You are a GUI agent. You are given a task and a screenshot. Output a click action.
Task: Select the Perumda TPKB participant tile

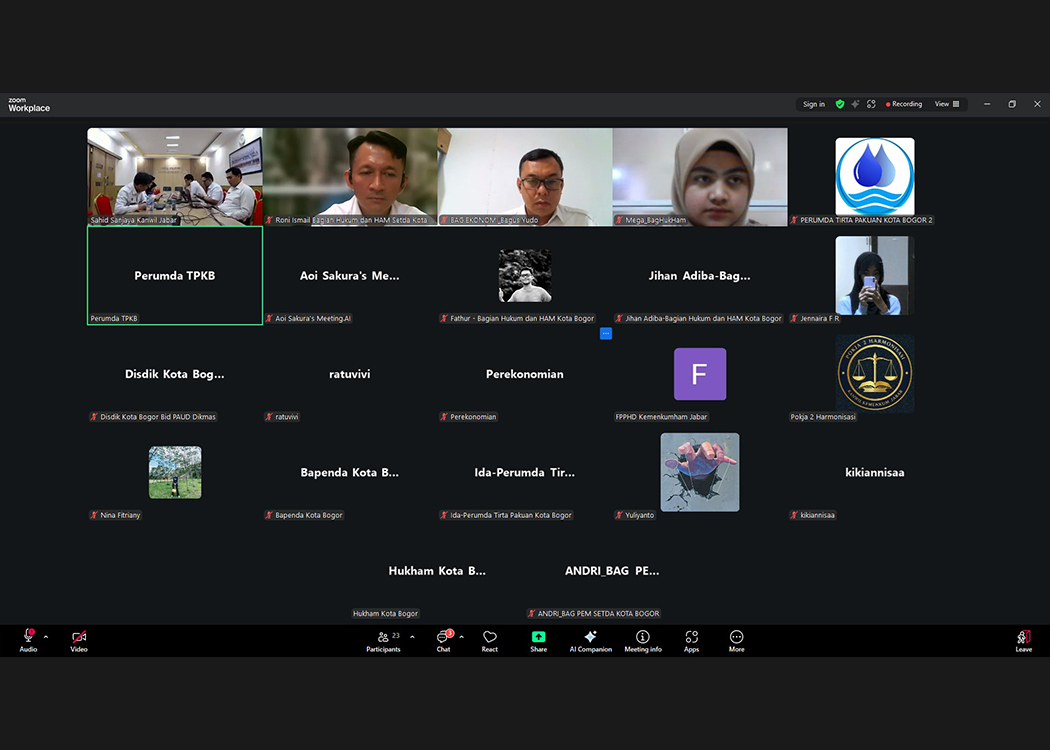tap(175, 275)
